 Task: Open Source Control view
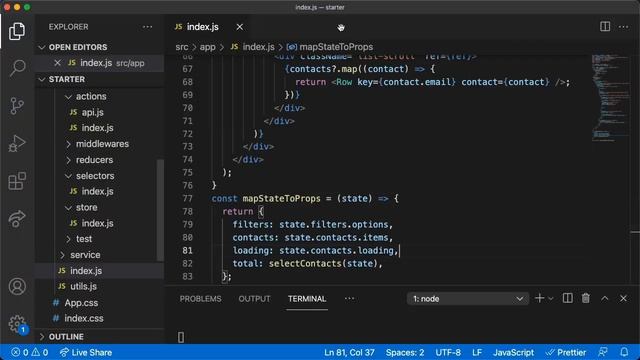(17, 106)
